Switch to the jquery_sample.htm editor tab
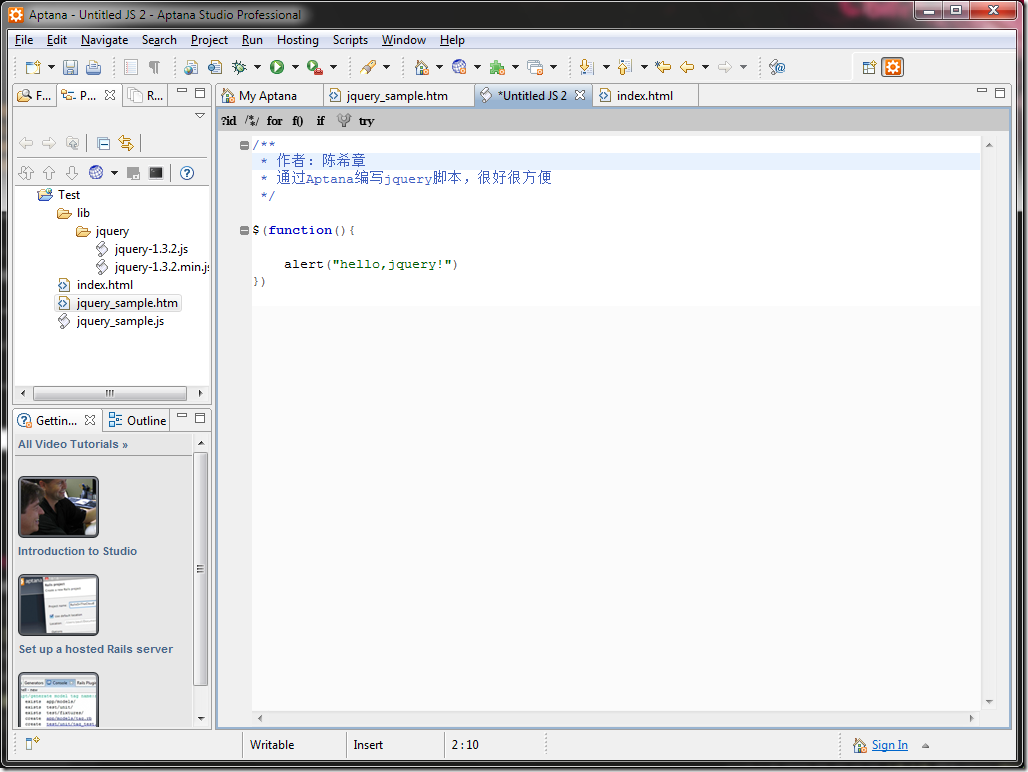The height and width of the screenshot is (772, 1028). (397, 96)
